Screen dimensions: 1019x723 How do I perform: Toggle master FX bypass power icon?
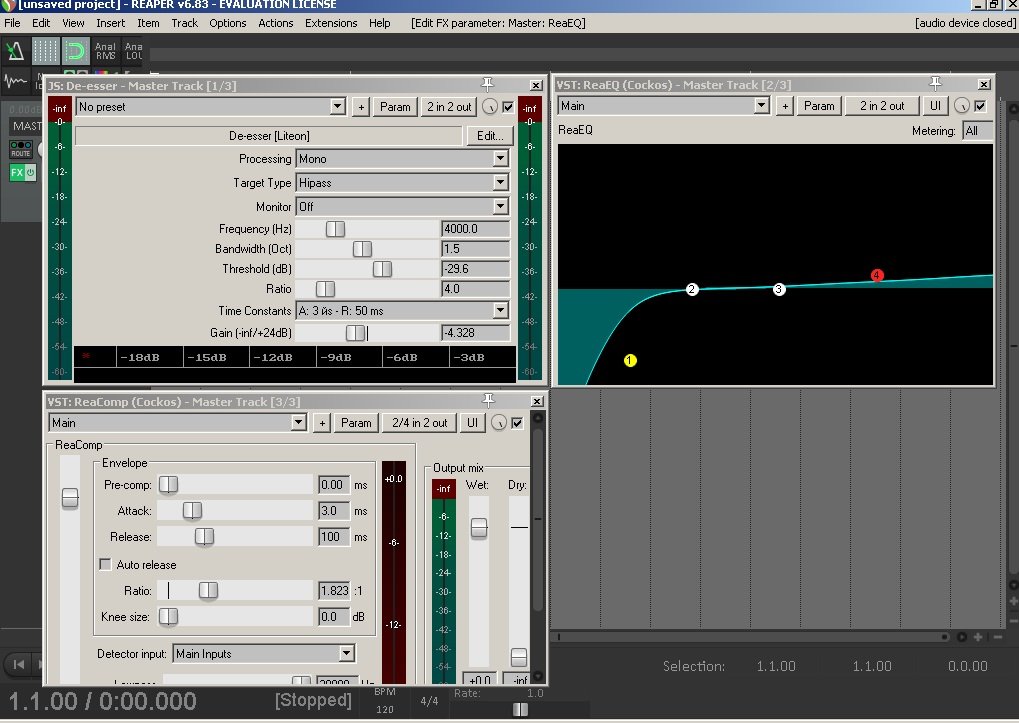click(30, 173)
